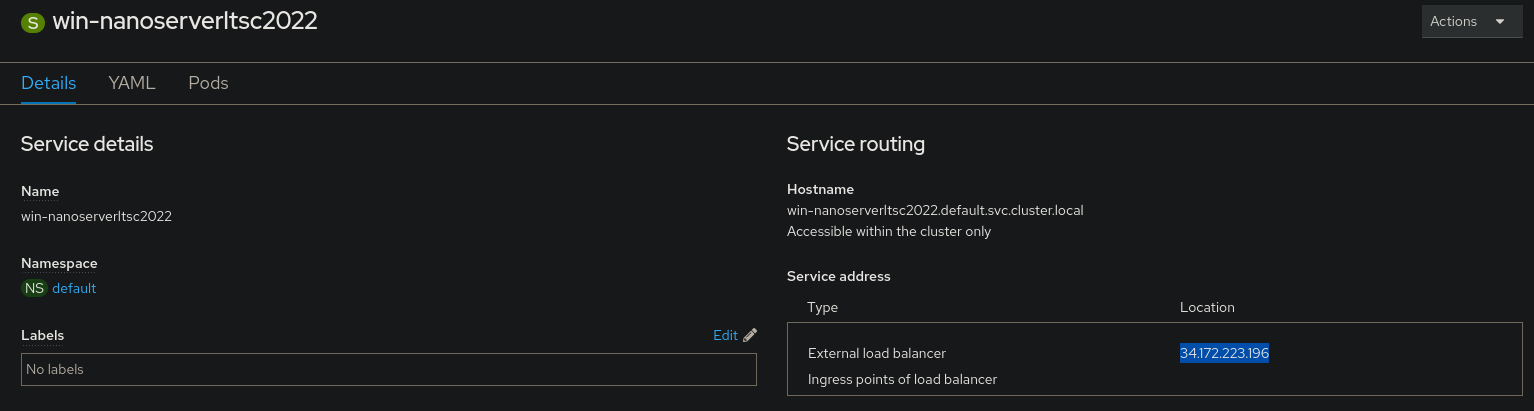This screenshot has width=1534, height=411.
Task: Click the Name field label
Action: click(40, 191)
